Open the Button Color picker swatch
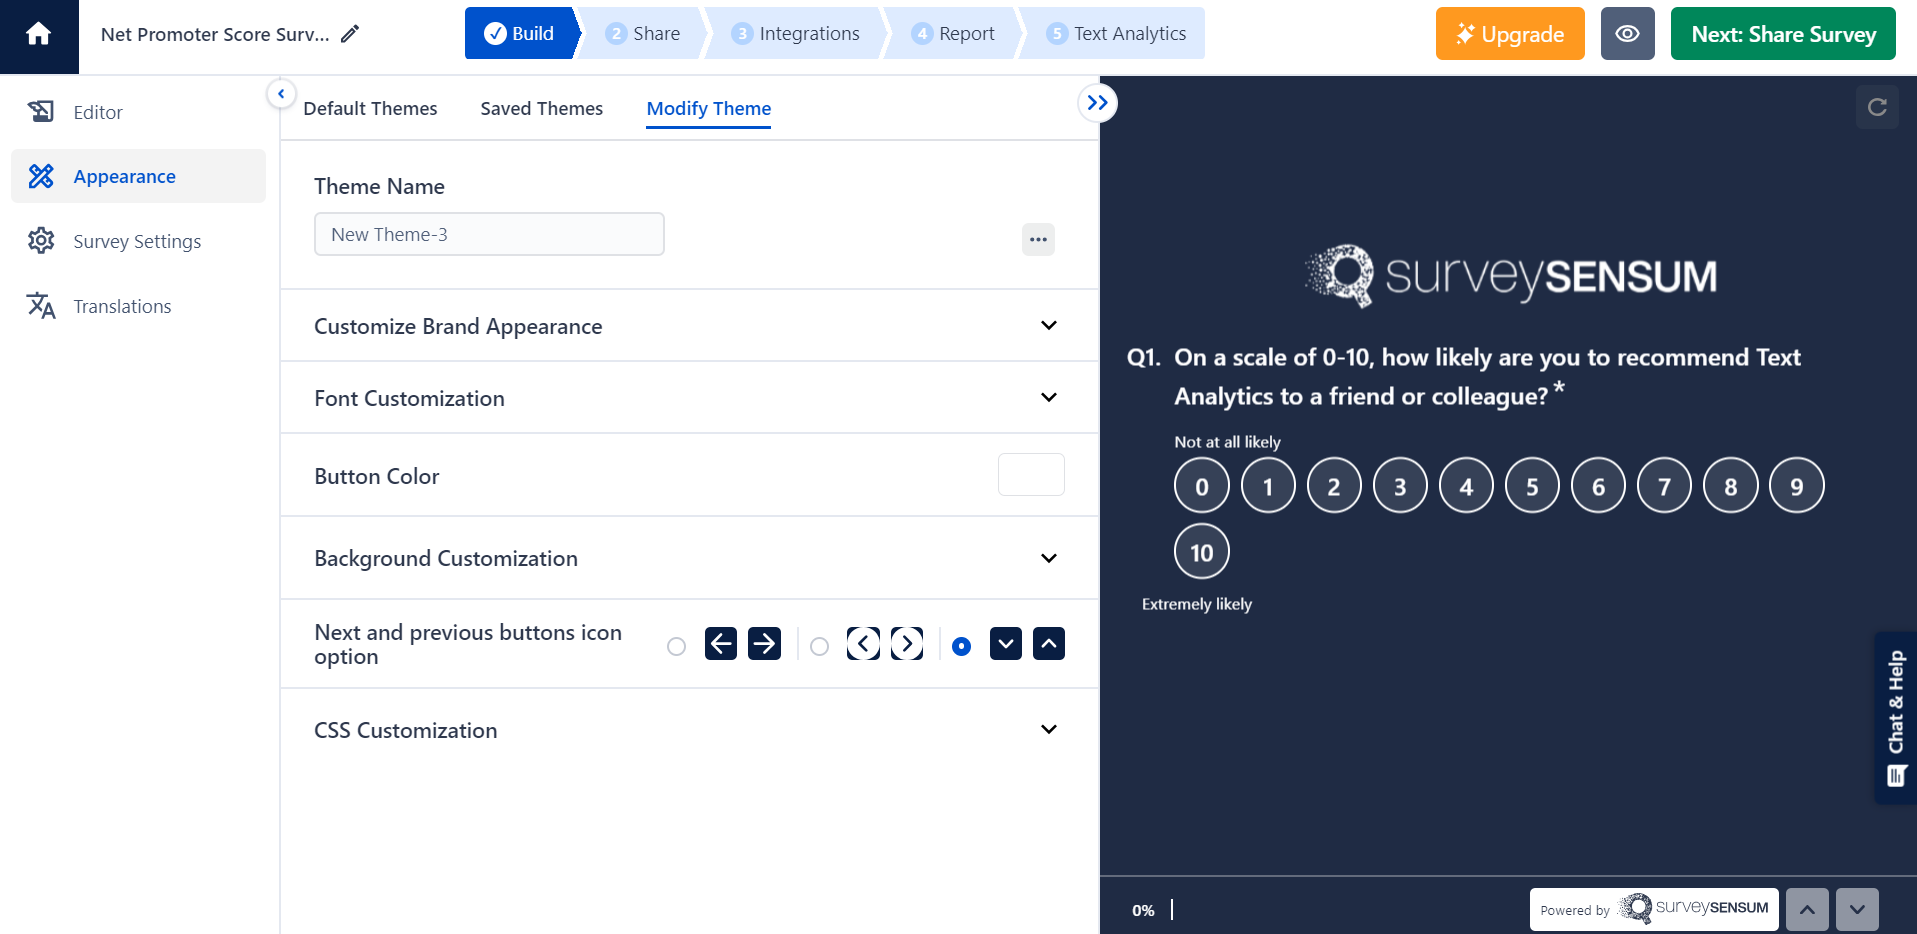This screenshot has width=1917, height=934. click(x=1030, y=474)
